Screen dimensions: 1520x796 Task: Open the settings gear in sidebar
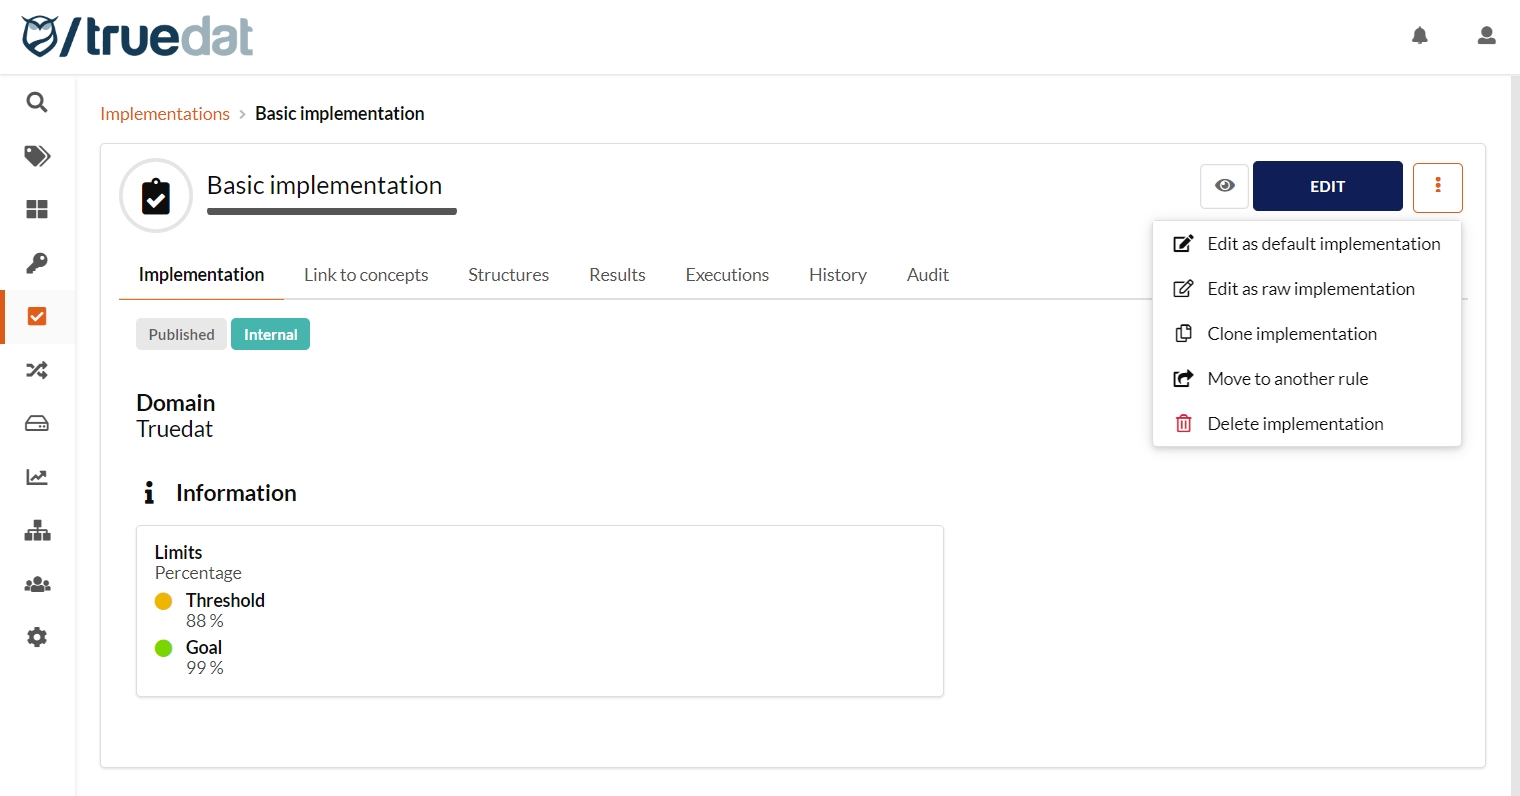[x=37, y=638]
